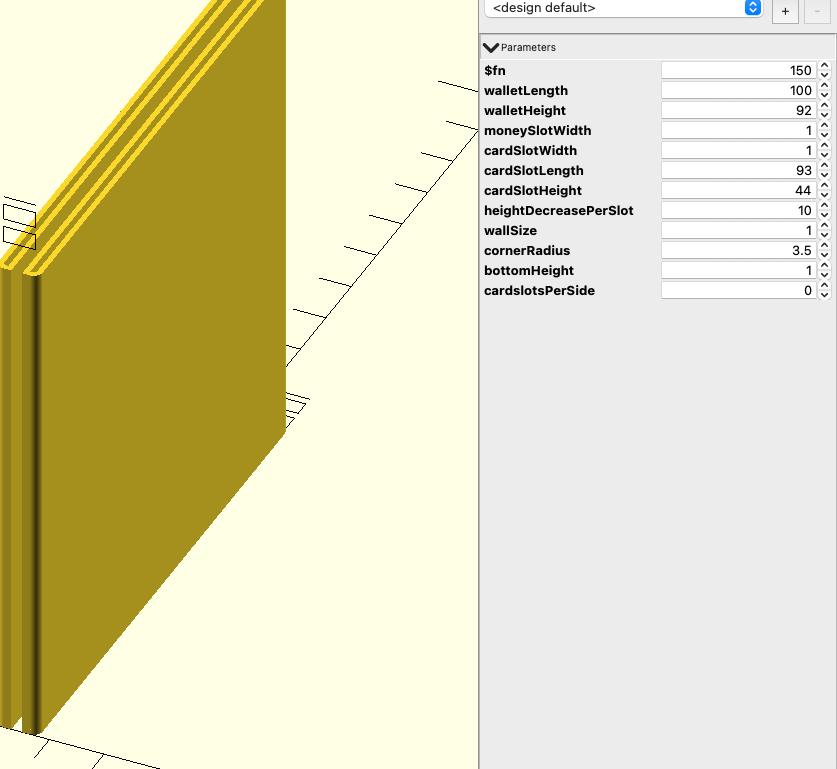Adjust the cardslotsPerSide stepper arrows
Screen dimensions: 837x769
(x=825, y=290)
